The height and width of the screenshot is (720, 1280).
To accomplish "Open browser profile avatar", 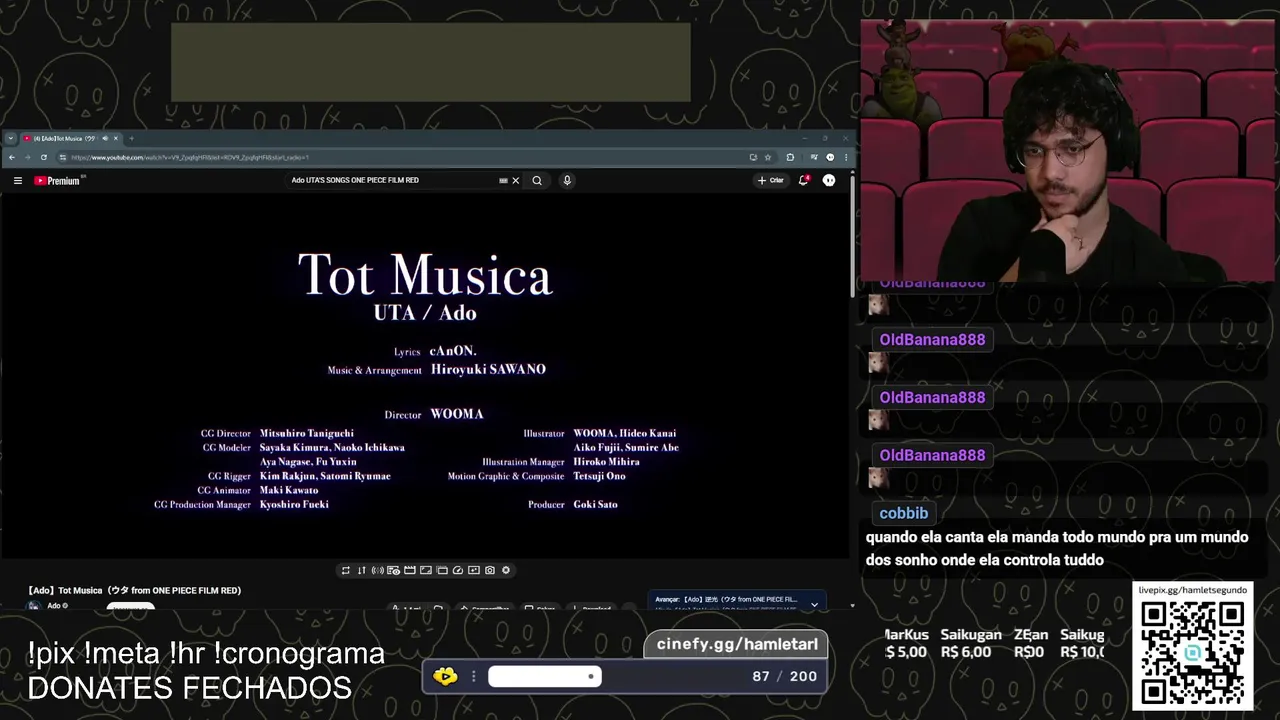I will click(830, 157).
